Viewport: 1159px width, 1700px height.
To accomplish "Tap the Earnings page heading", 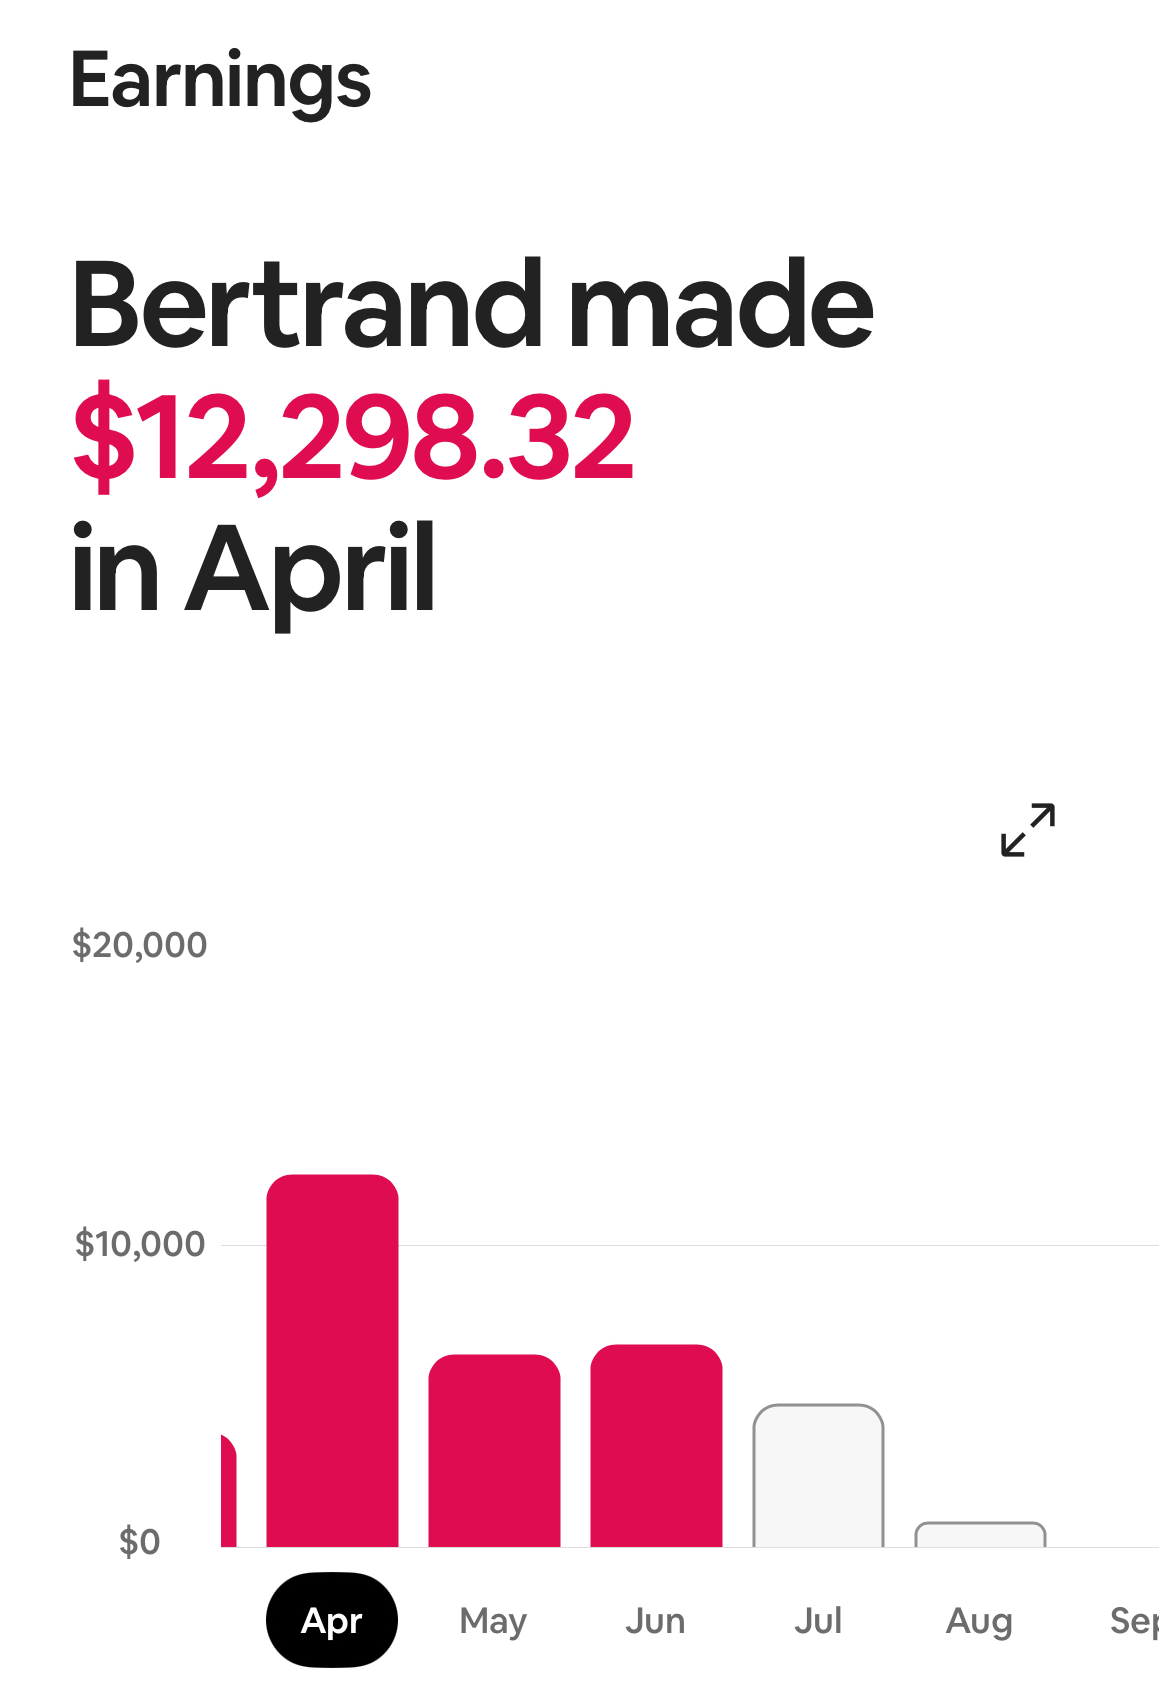I will 221,82.
